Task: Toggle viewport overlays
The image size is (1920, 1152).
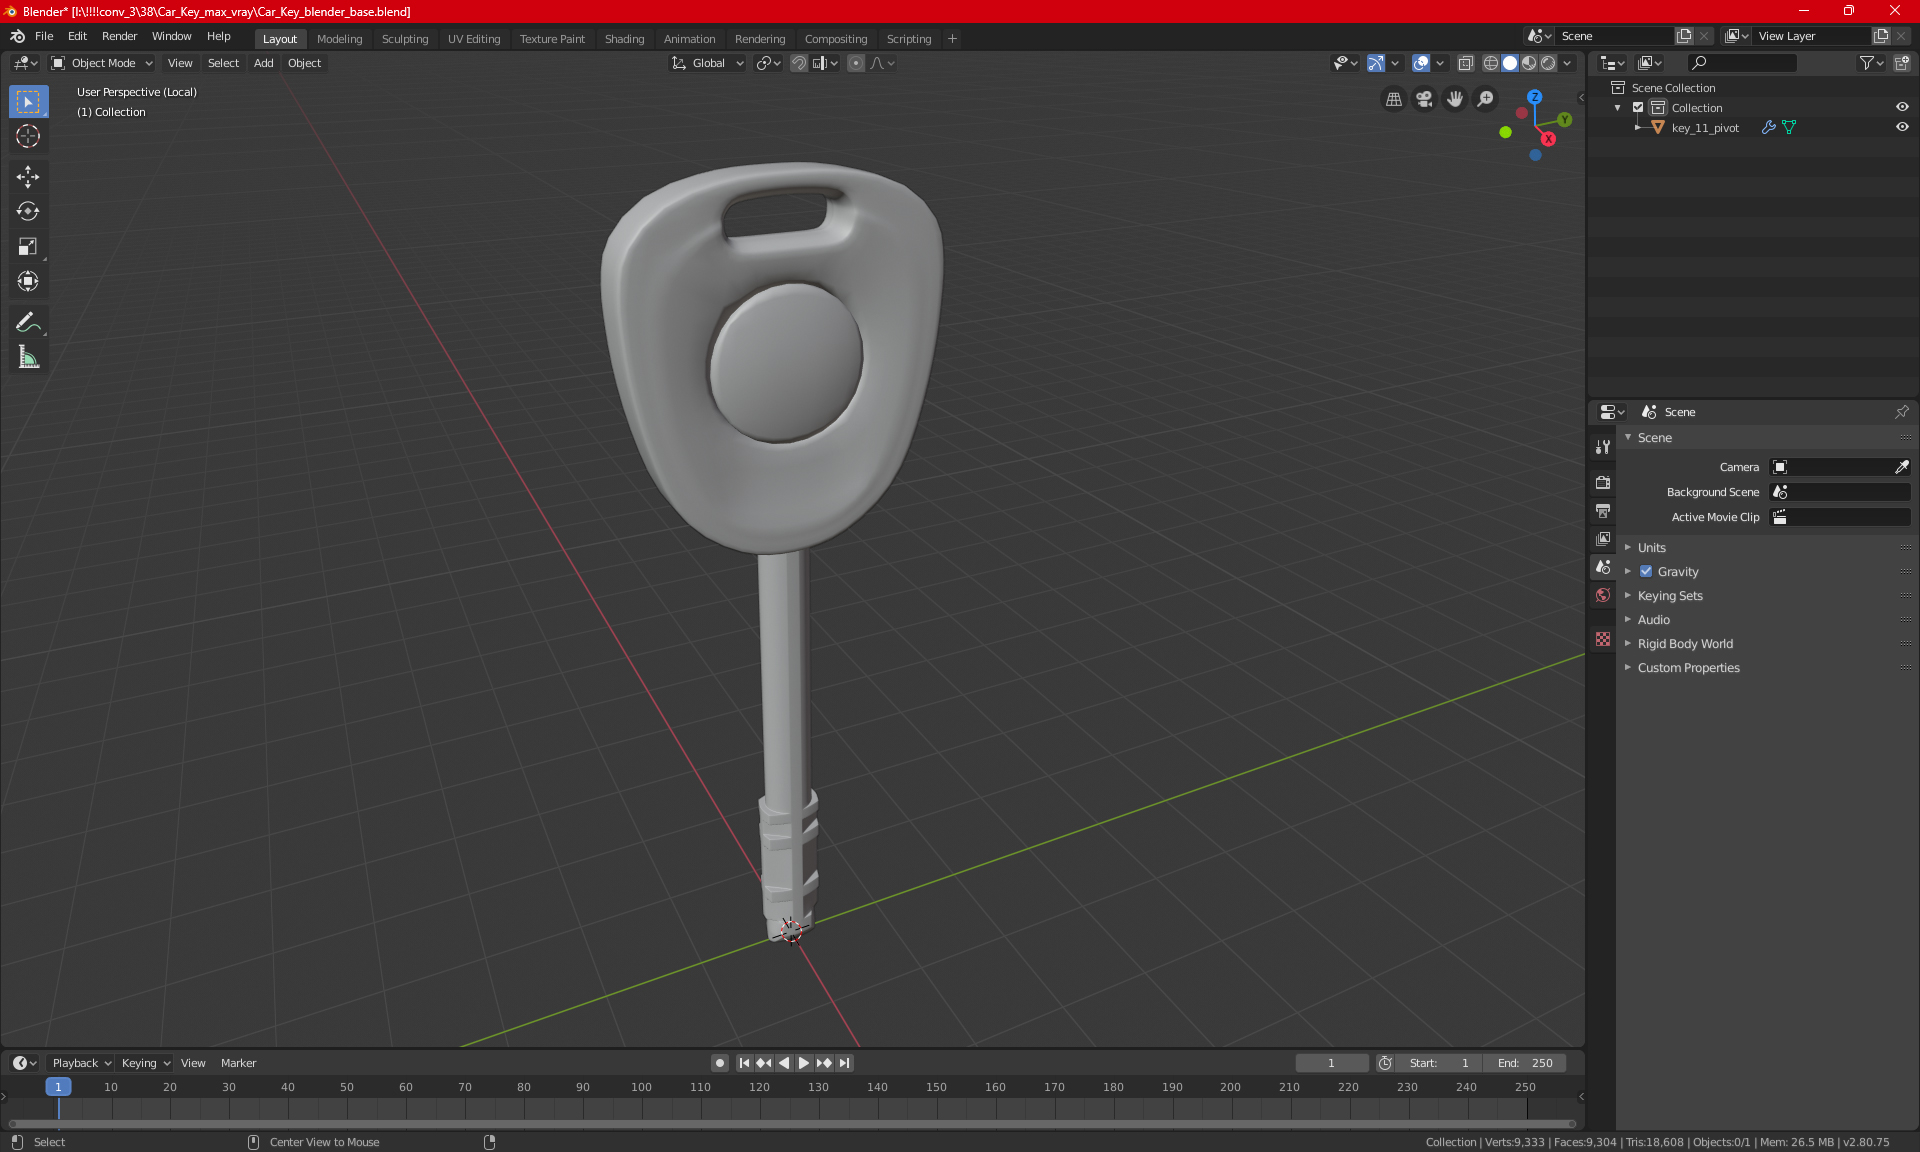Action: coord(1421,63)
